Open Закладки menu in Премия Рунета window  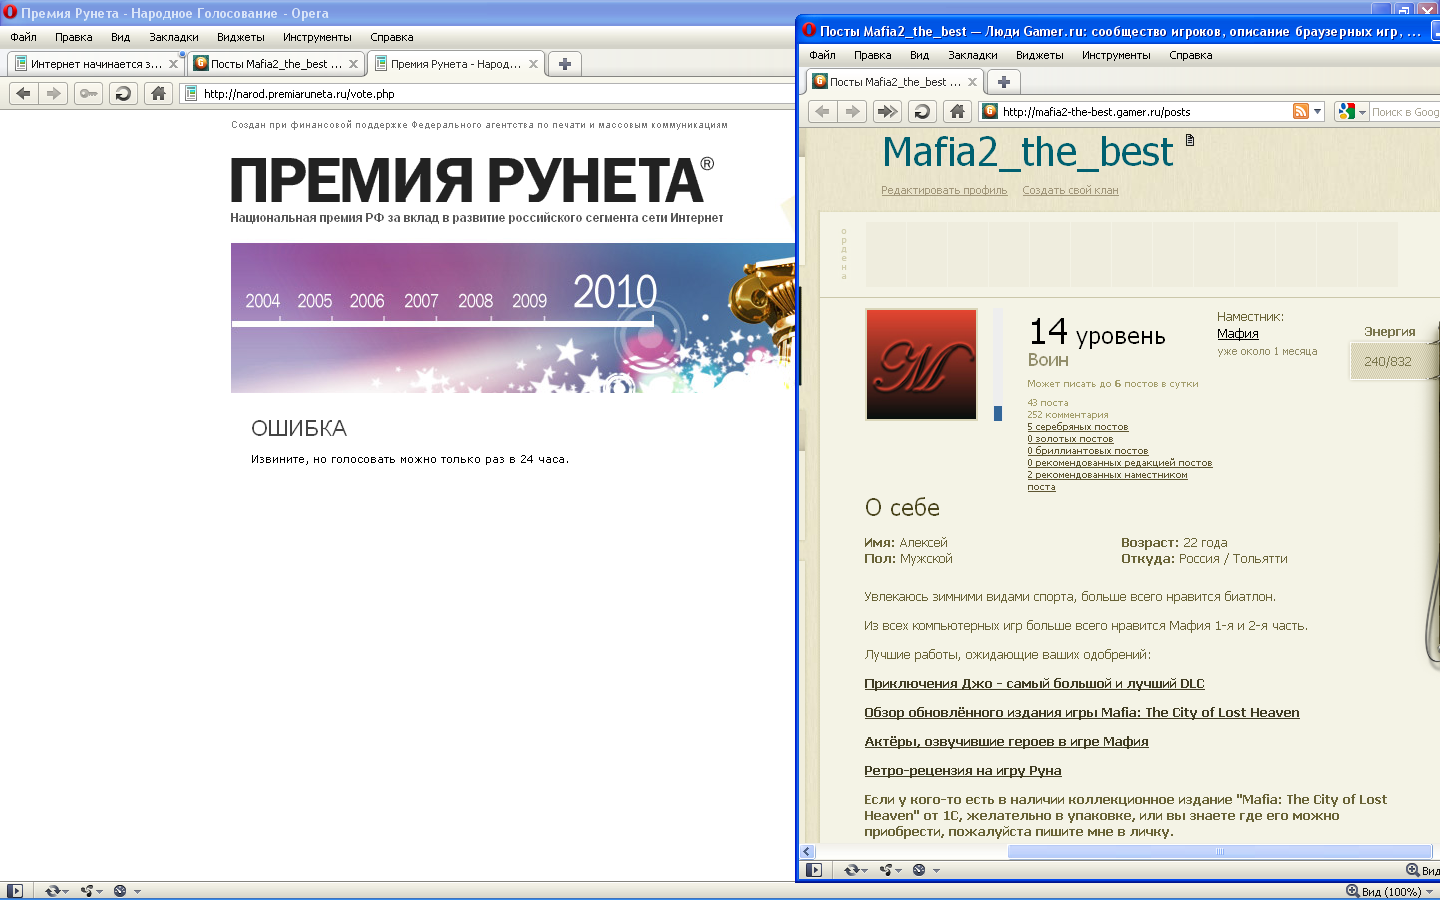point(174,37)
